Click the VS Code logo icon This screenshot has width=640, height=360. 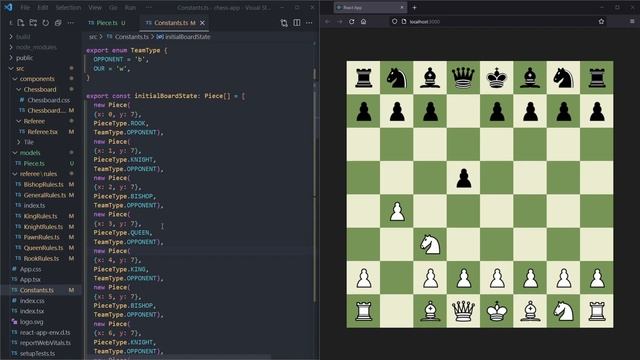tap(8, 7)
